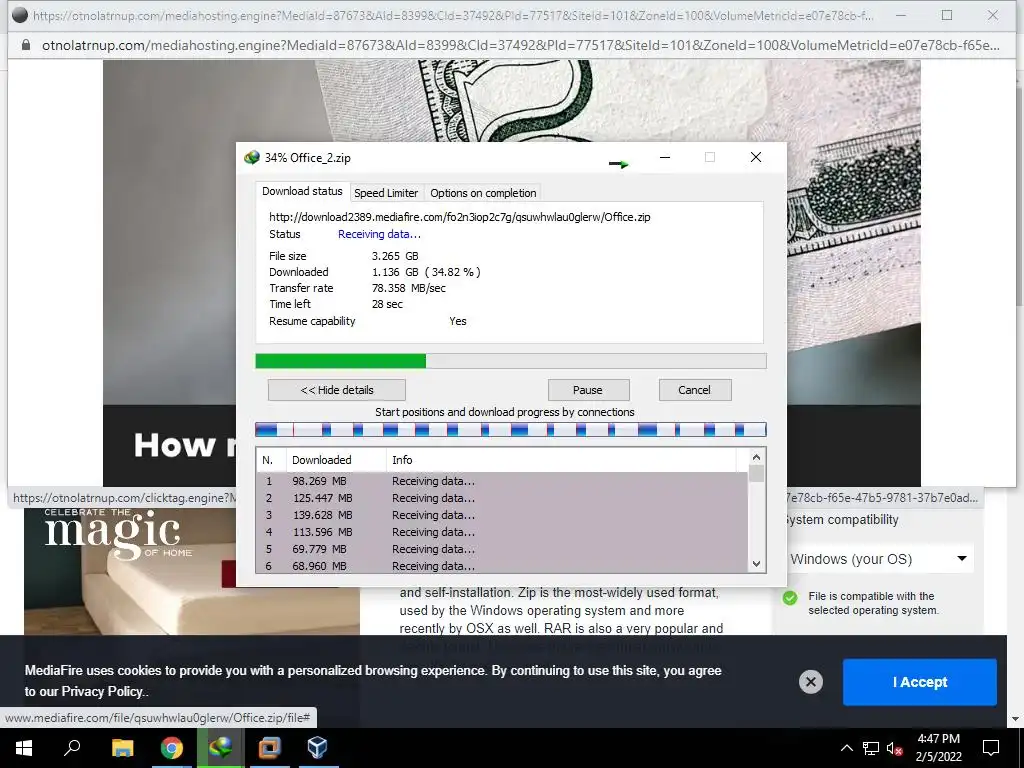Close the Office_2.zip download dialog

[756, 157]
